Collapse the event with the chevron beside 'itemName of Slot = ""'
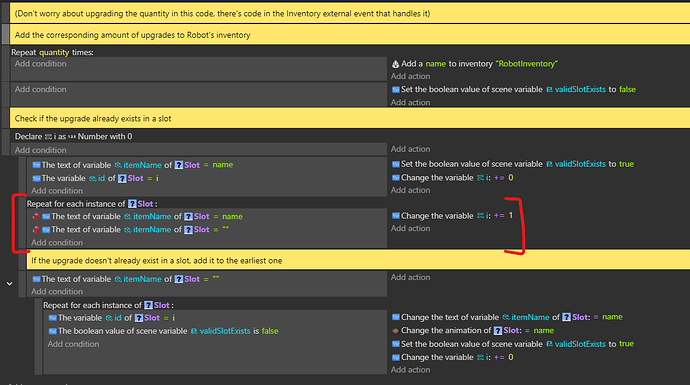 9,284
